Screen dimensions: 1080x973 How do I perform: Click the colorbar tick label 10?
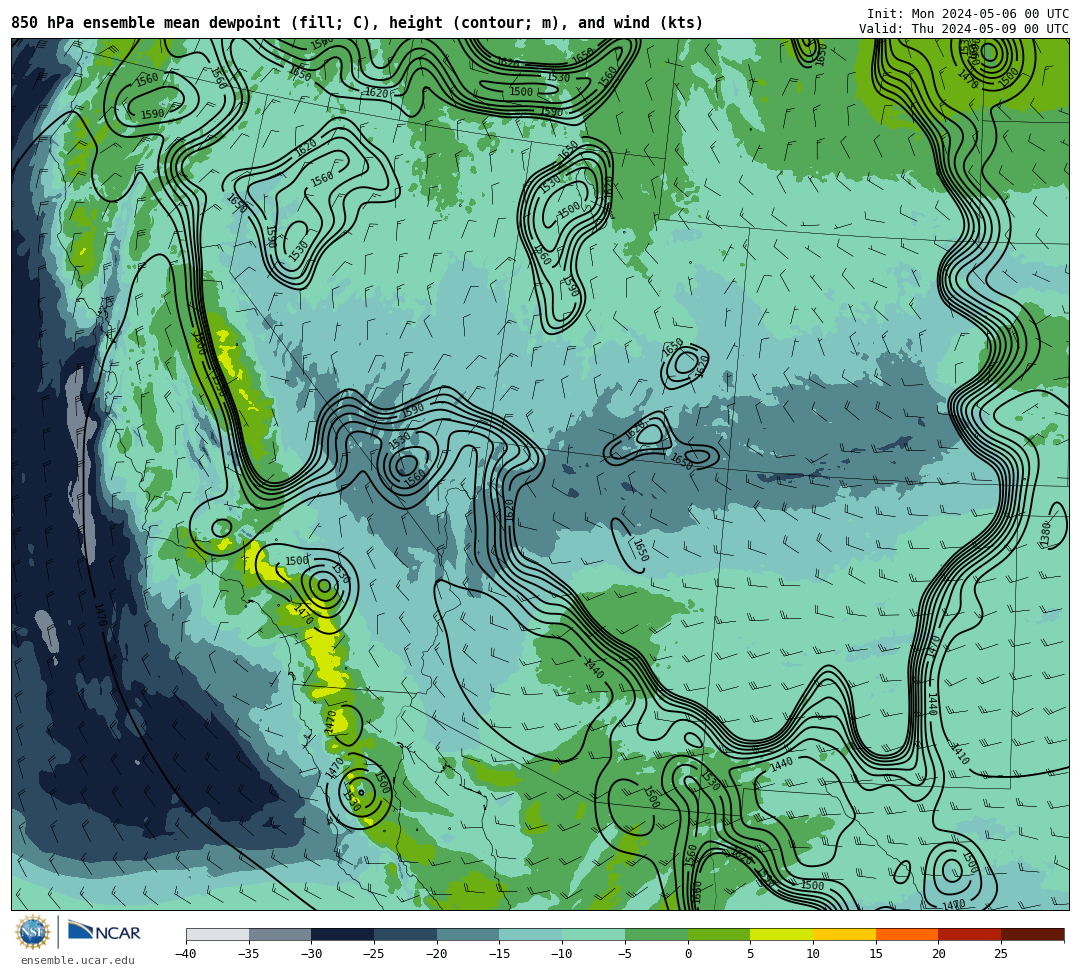pos(813,954)
